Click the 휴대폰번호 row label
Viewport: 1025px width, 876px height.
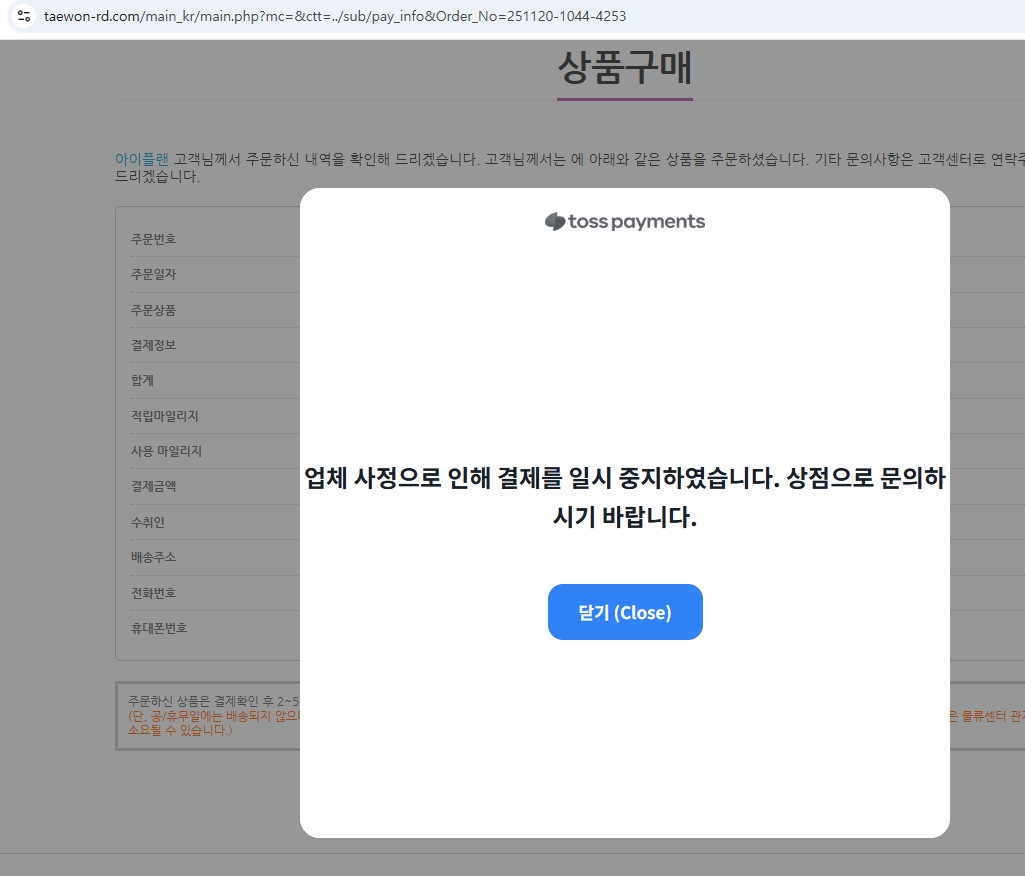point(159,628)
